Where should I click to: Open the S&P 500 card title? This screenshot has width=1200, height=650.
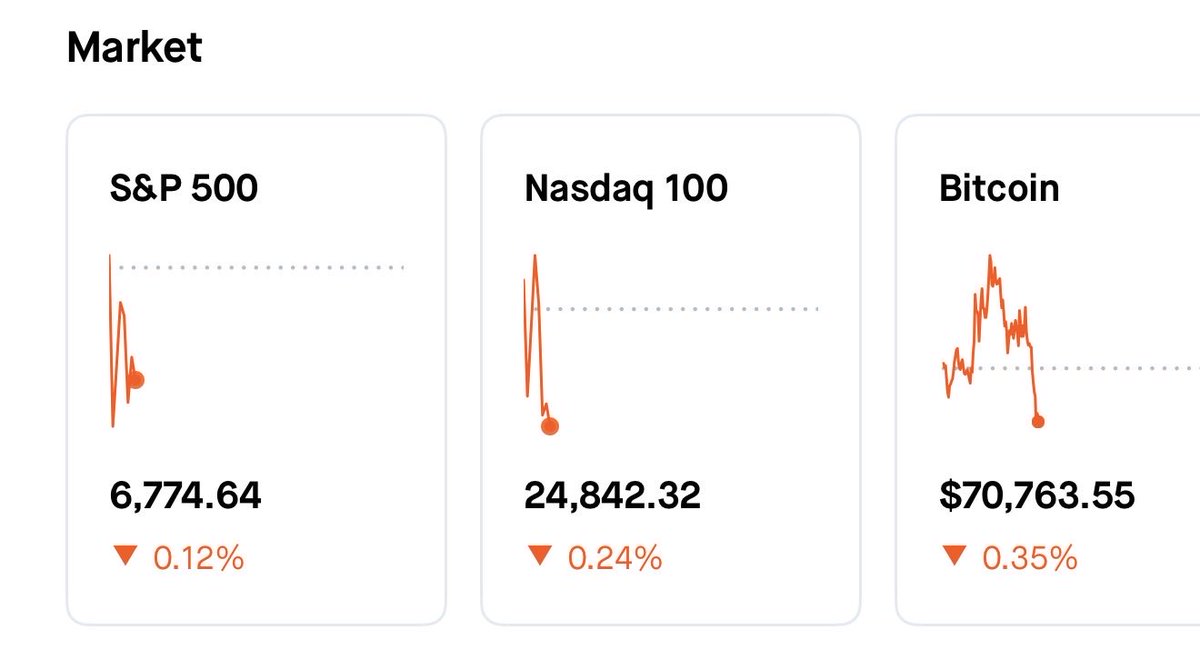[x=184, y=188]
